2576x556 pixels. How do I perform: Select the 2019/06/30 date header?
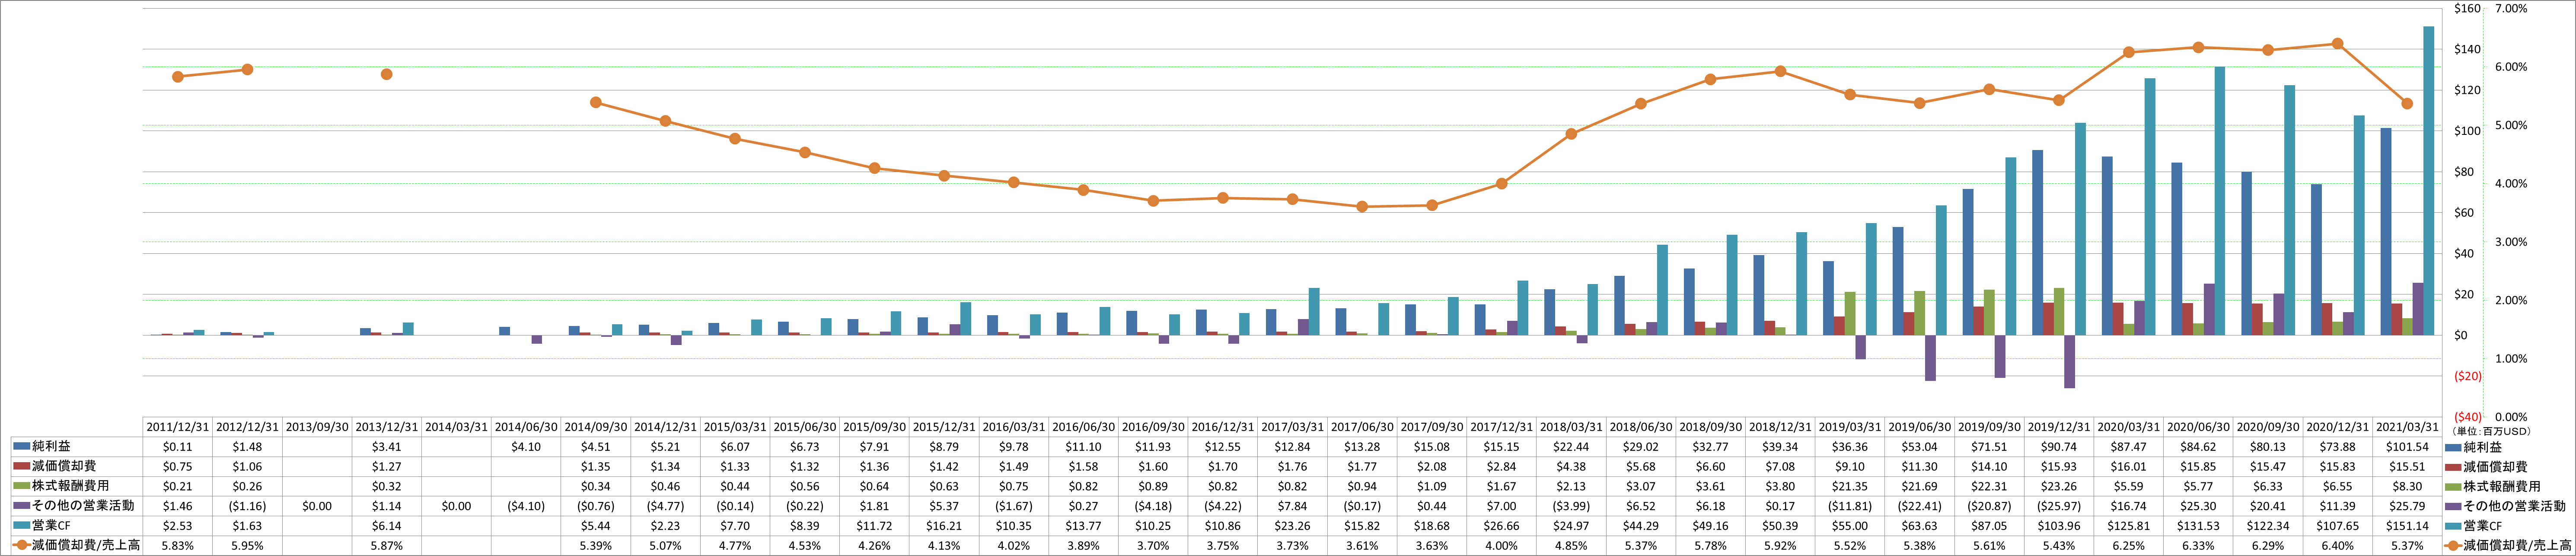point(1919,427)
